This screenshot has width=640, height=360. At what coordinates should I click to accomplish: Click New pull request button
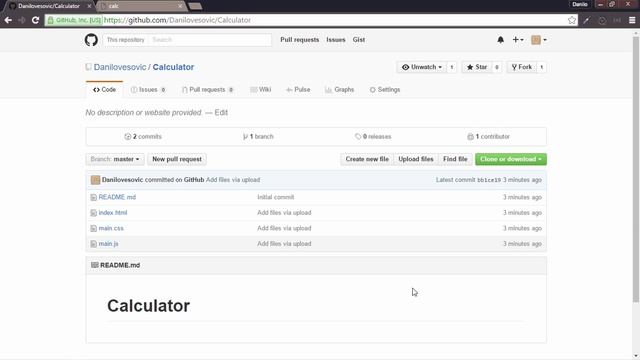point(177,159)
